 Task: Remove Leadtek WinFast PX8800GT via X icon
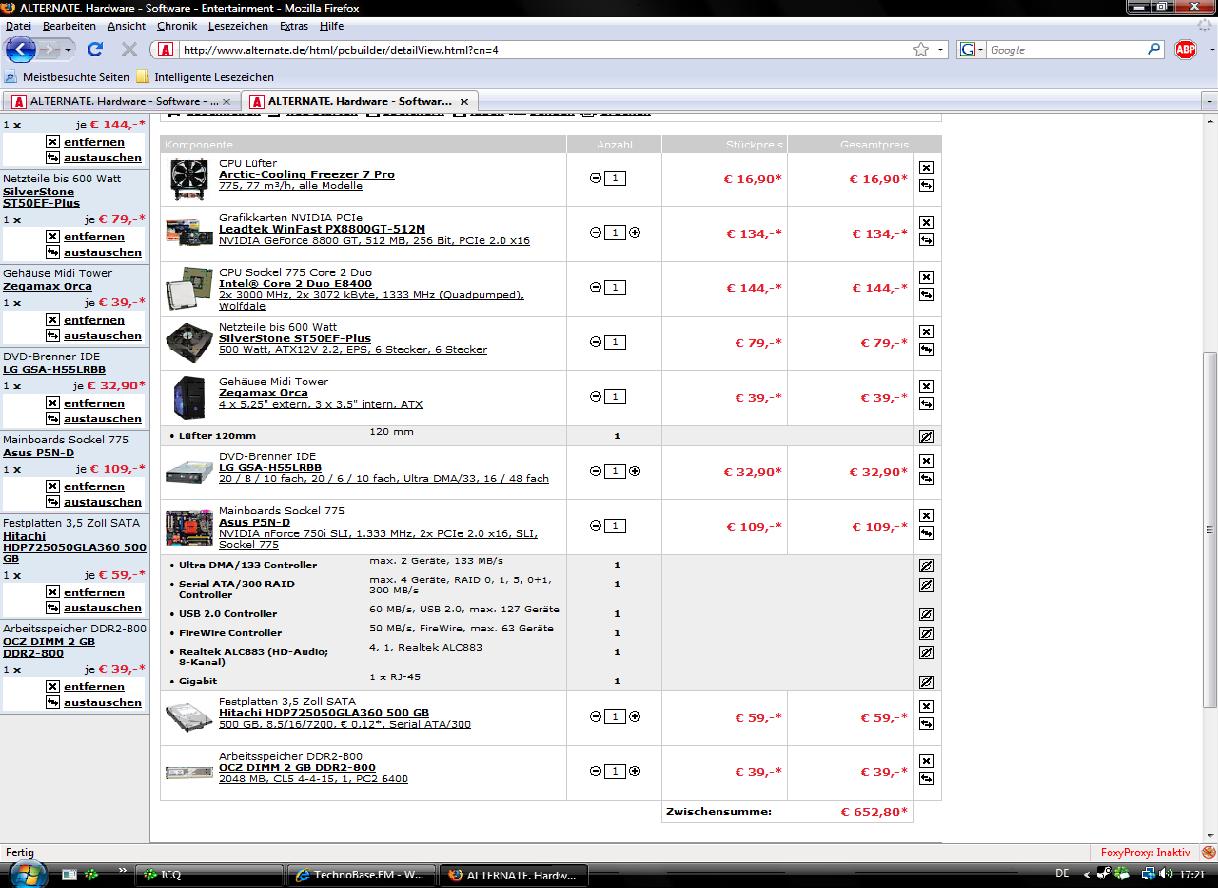coord(926,222)
